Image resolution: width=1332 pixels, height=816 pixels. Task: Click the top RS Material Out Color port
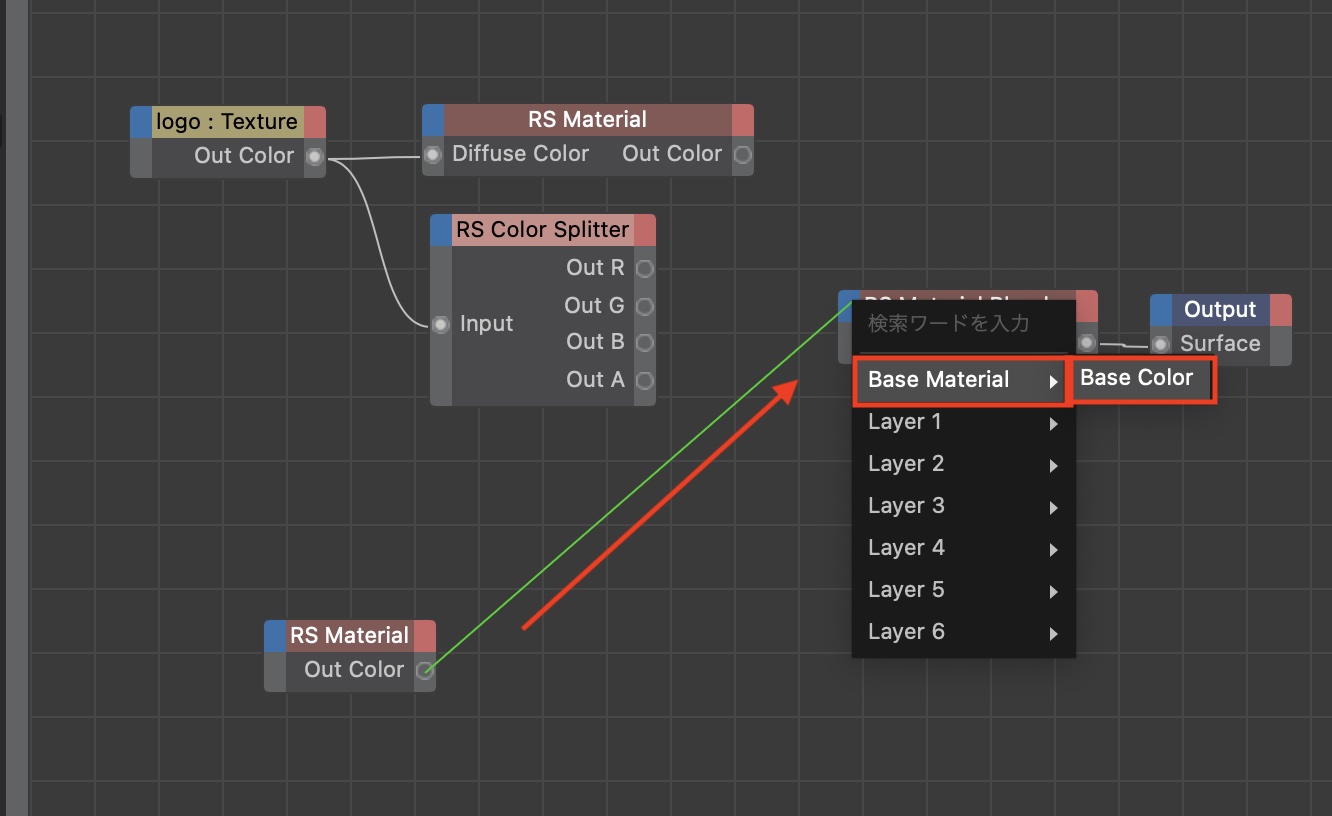coord(742,155)
